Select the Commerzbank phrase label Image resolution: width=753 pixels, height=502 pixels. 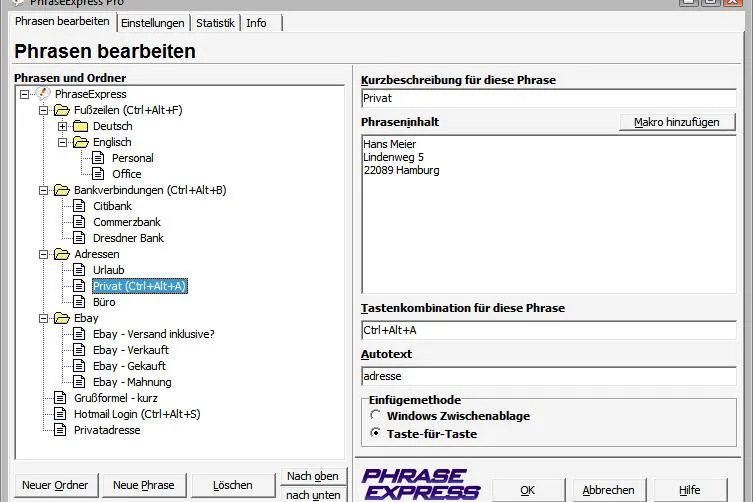tap(127, 222)
